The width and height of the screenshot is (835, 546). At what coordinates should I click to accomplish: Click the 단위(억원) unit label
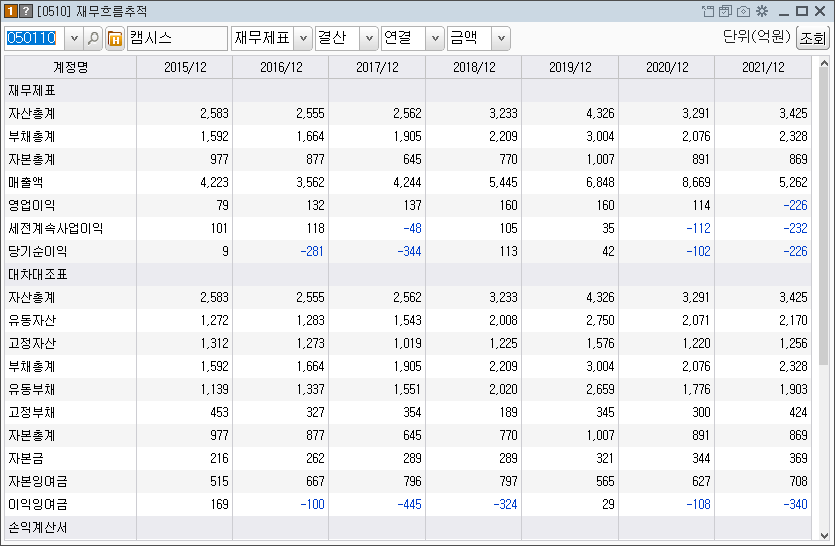(x=757, y=36)
